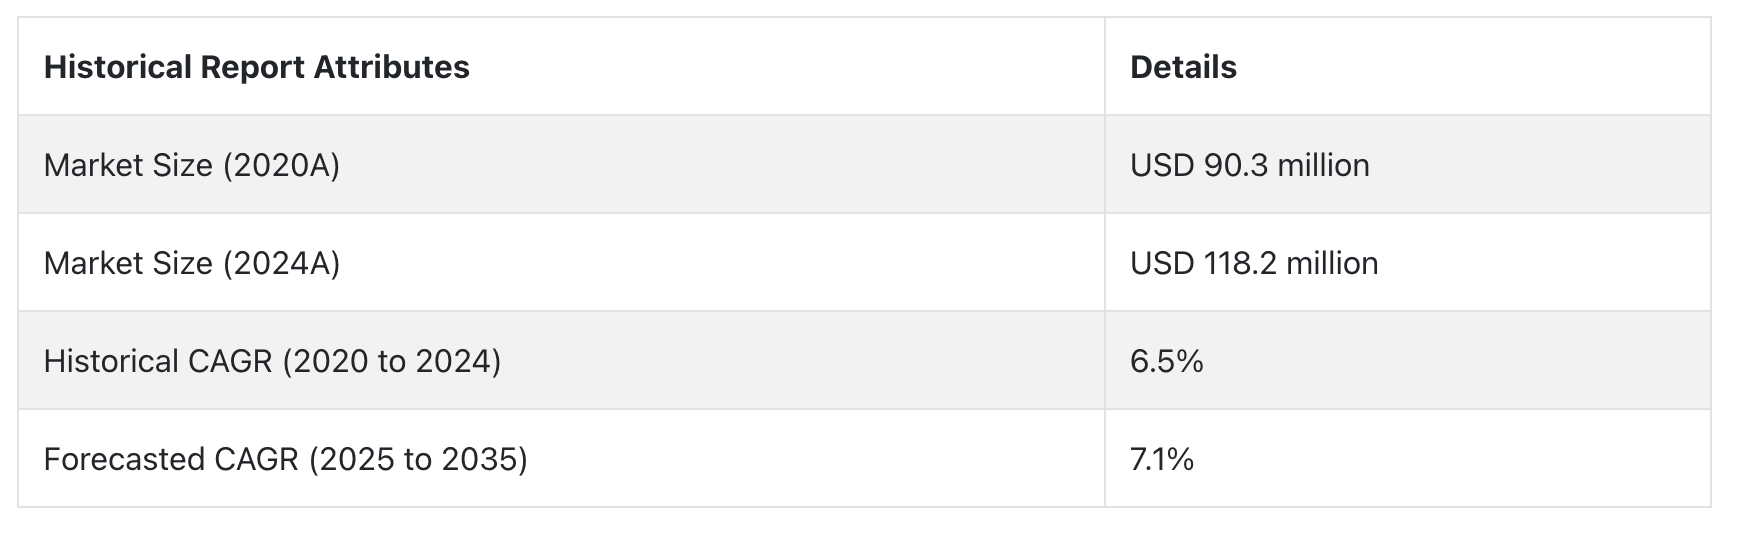Select the USD 118.2 million value

1254,263
